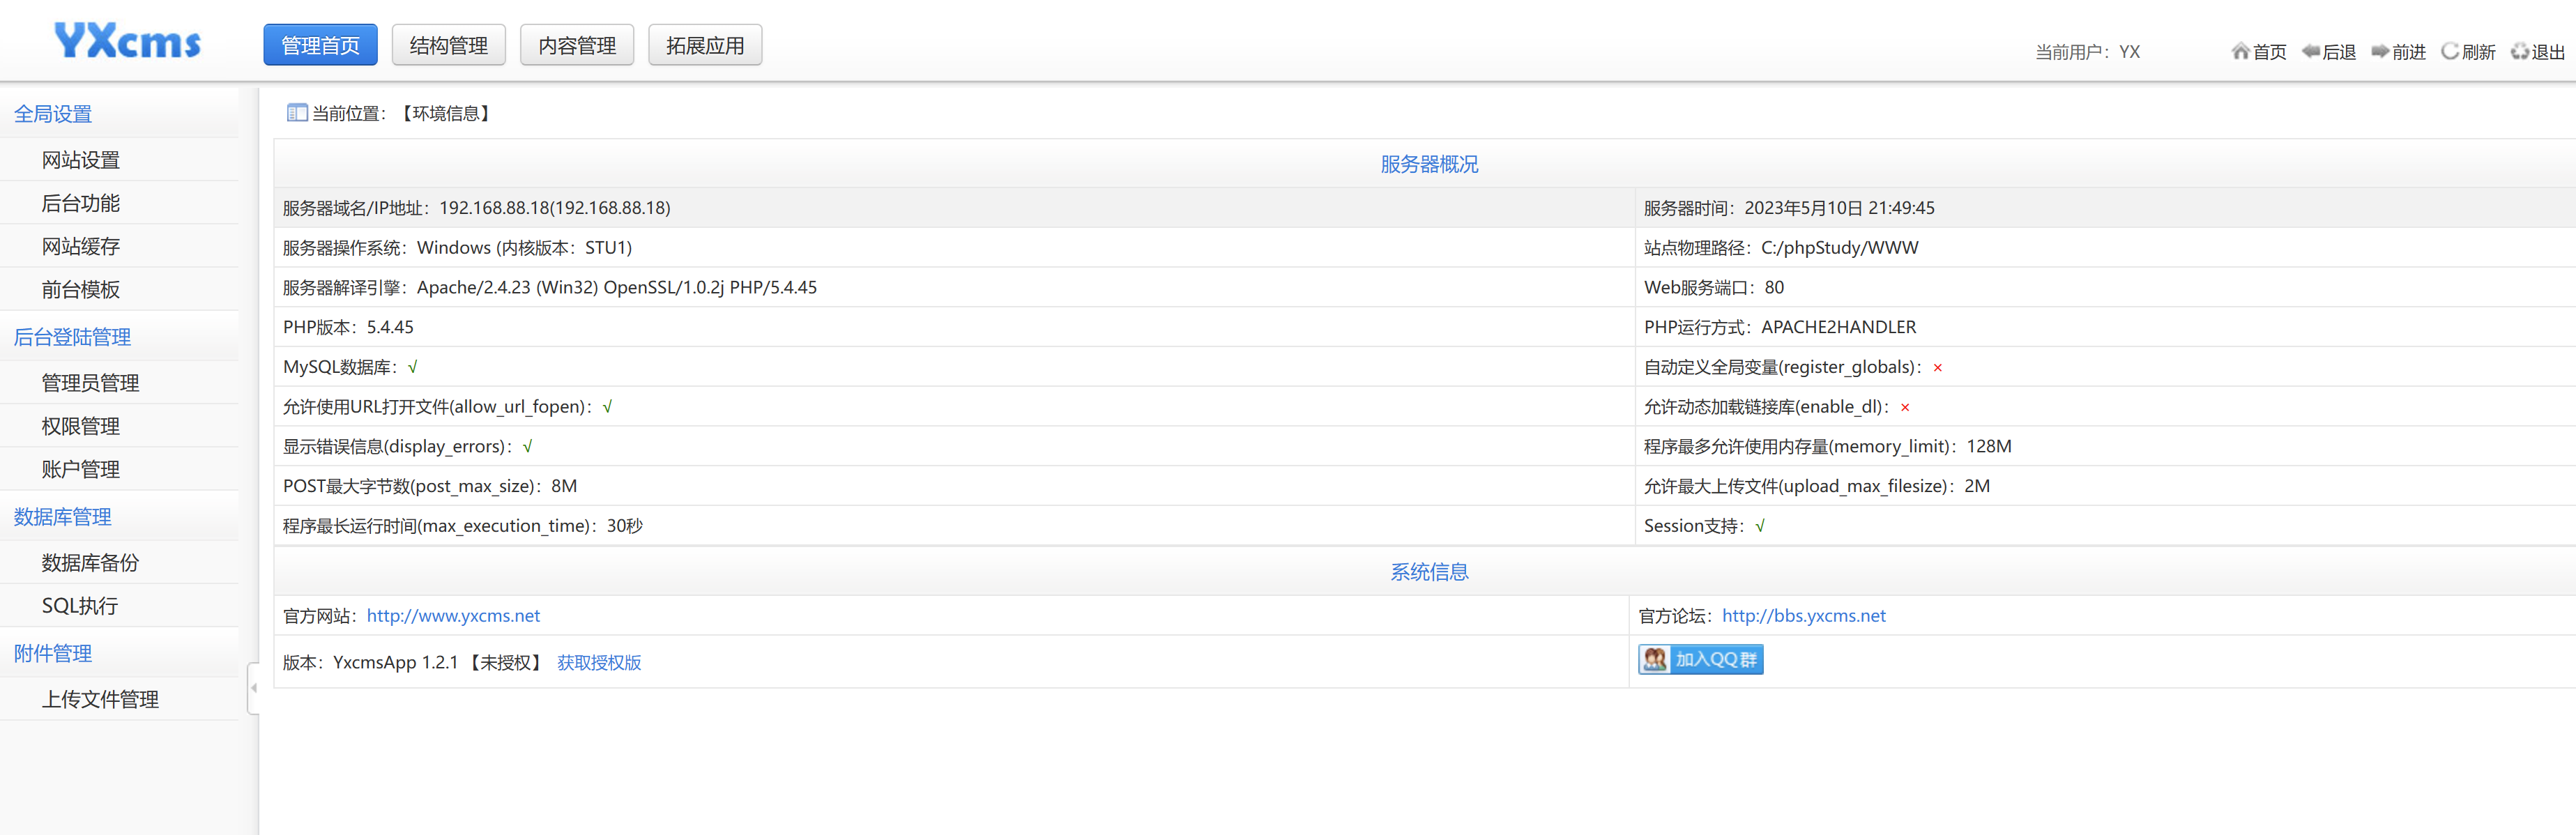The height and width of the screenshot is (835, 2576).
Task: Collapse the left sidebar handle arrow
Action: [x=253, y=688]
